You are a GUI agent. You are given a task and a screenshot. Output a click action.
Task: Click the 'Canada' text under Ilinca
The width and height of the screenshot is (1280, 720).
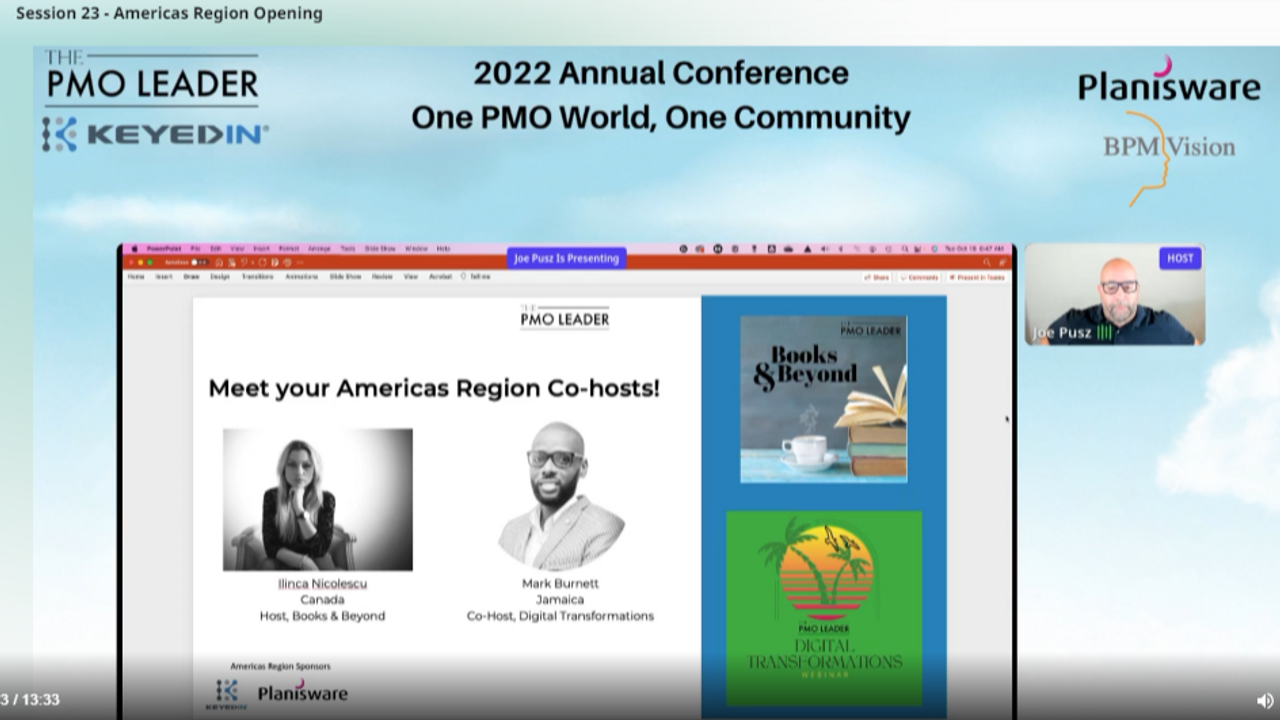pyautogui.click(x=322, y=600)
